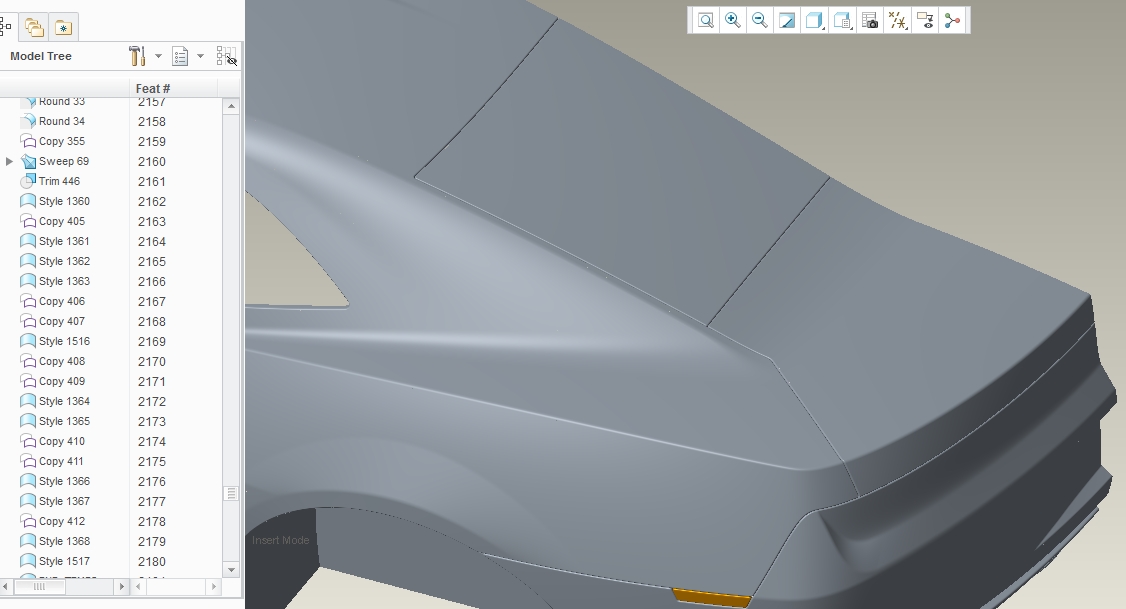
Task: Select the Style 1360 feature icon
Action: pyautogui.click(x=28, y=201)
